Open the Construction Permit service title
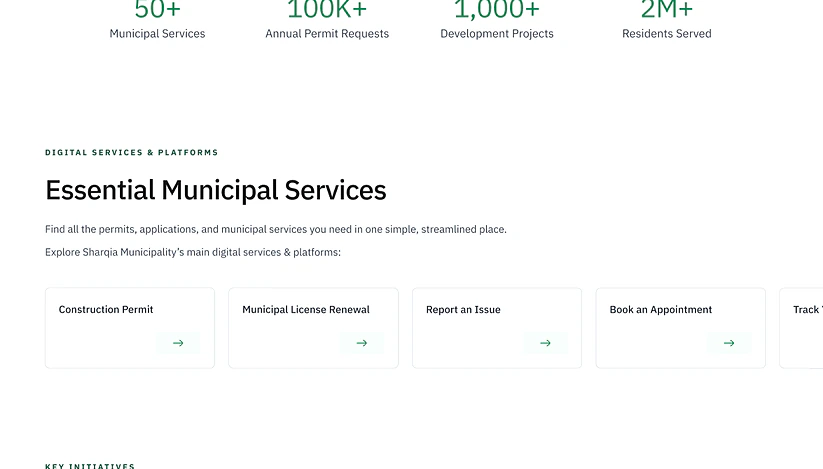This screenshot has height=469, width=823. [106, 310]
